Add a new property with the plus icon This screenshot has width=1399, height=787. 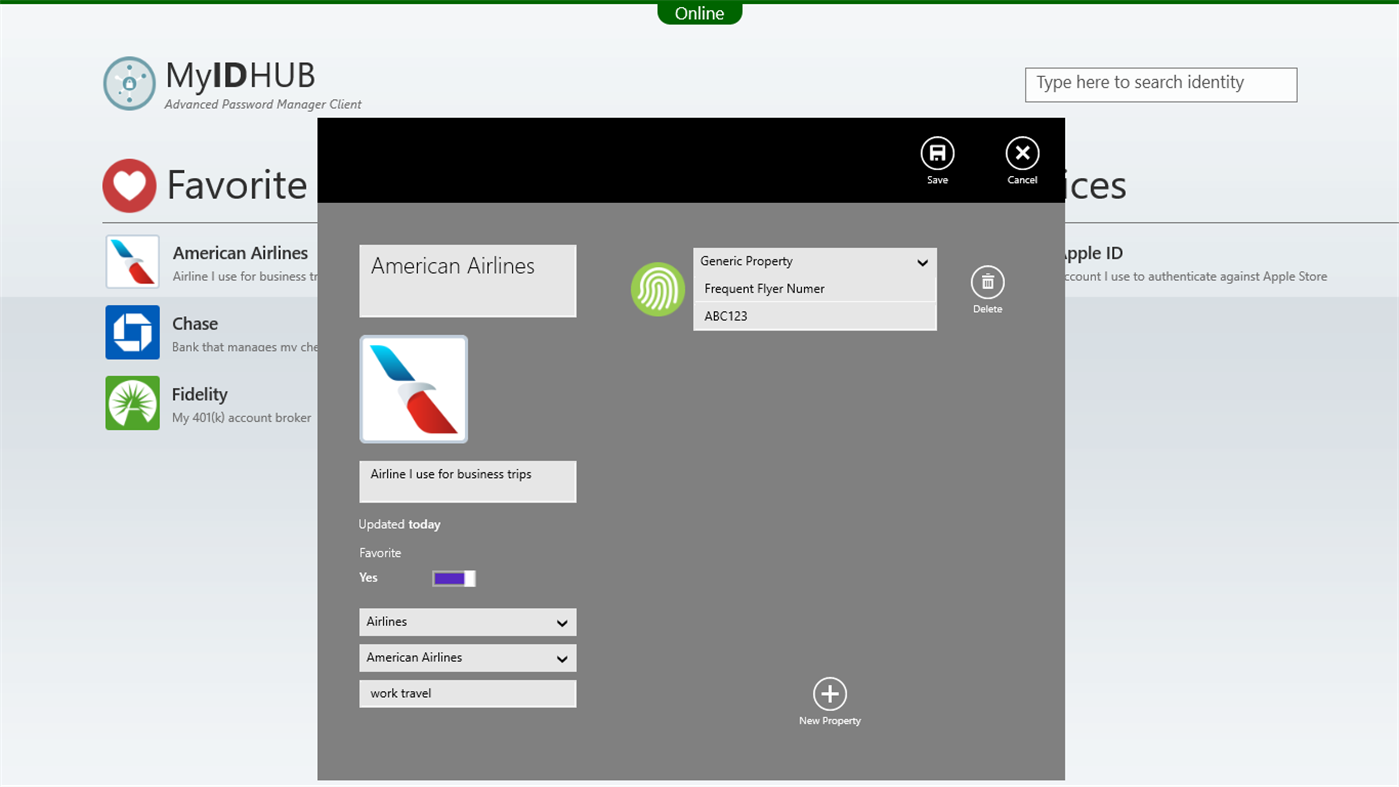(x=829, y=693)
